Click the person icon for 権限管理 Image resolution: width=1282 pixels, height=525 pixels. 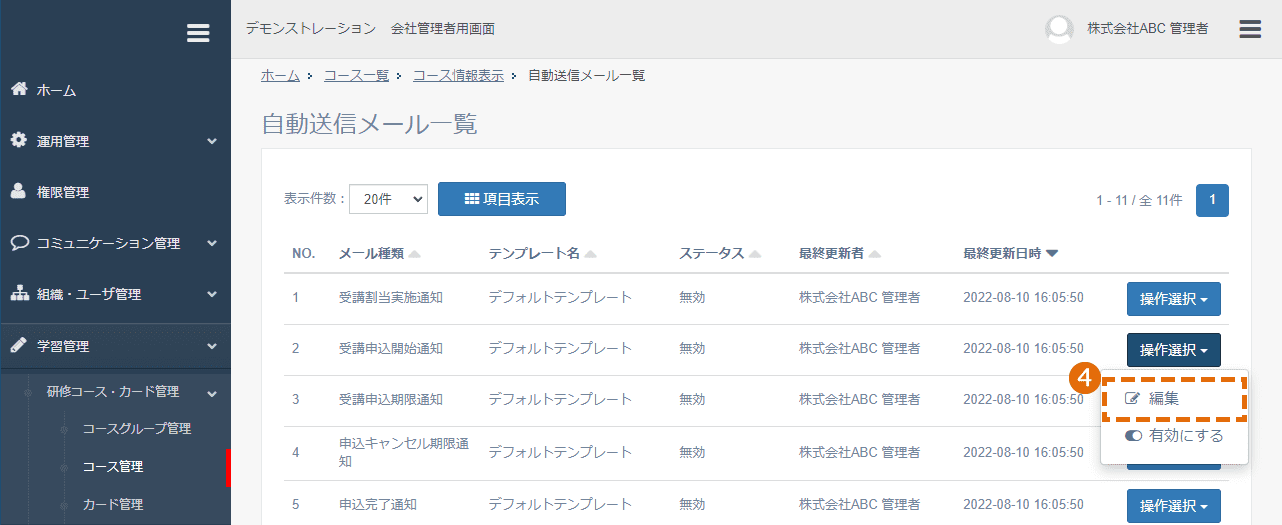click(19, 191)
